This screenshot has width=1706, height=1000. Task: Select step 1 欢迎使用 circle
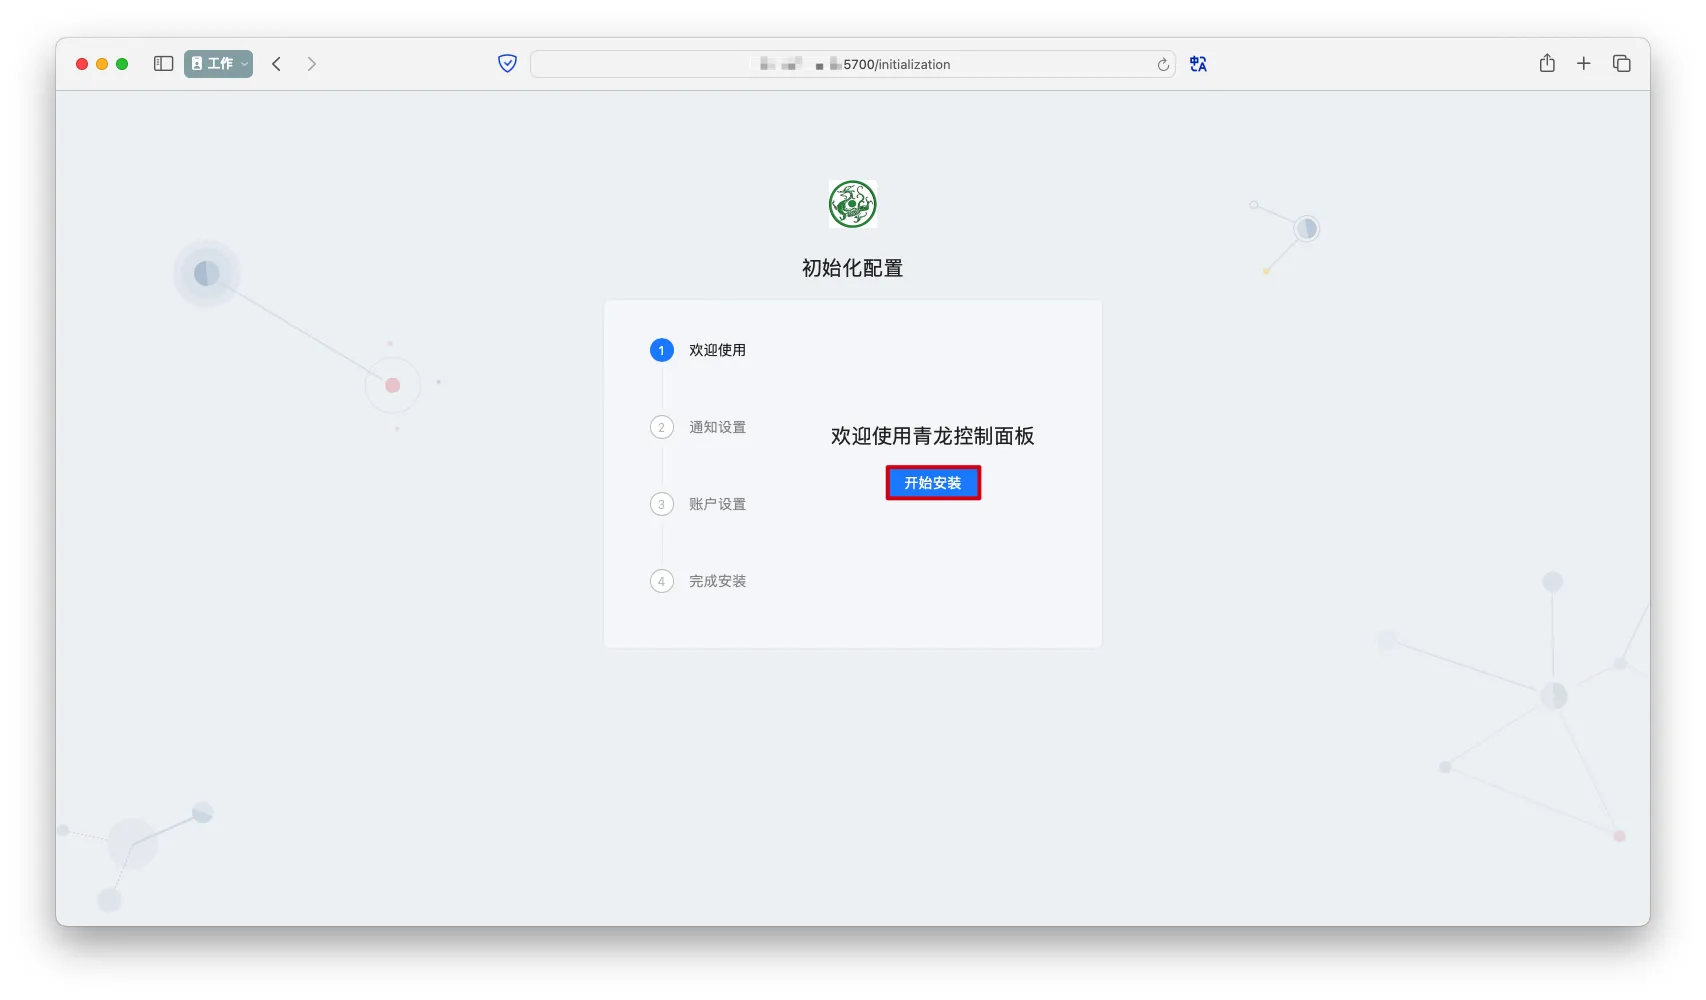(x=661, y=350)
